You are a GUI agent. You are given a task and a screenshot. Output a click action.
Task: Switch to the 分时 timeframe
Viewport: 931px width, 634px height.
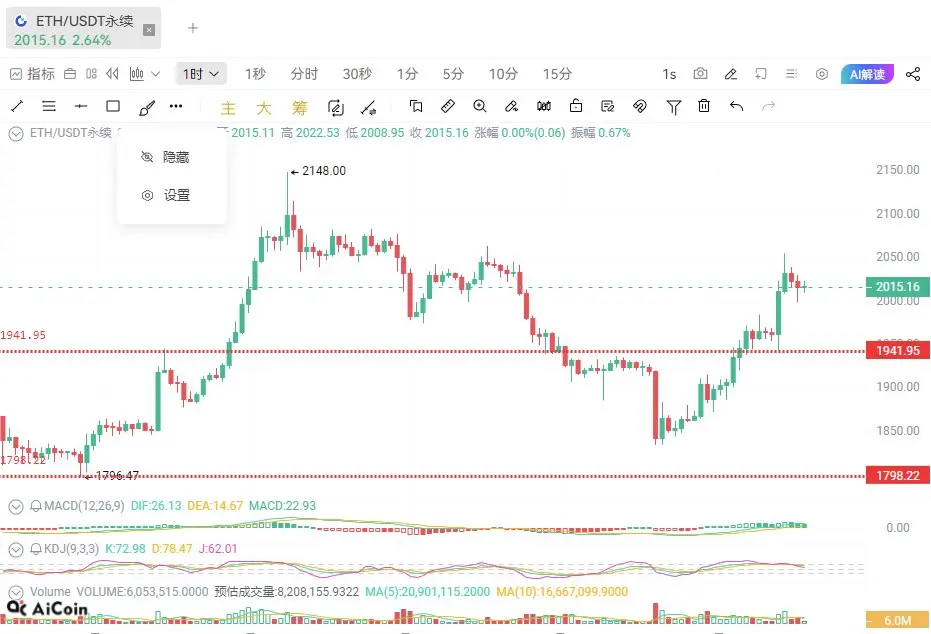tap(305, 74)
